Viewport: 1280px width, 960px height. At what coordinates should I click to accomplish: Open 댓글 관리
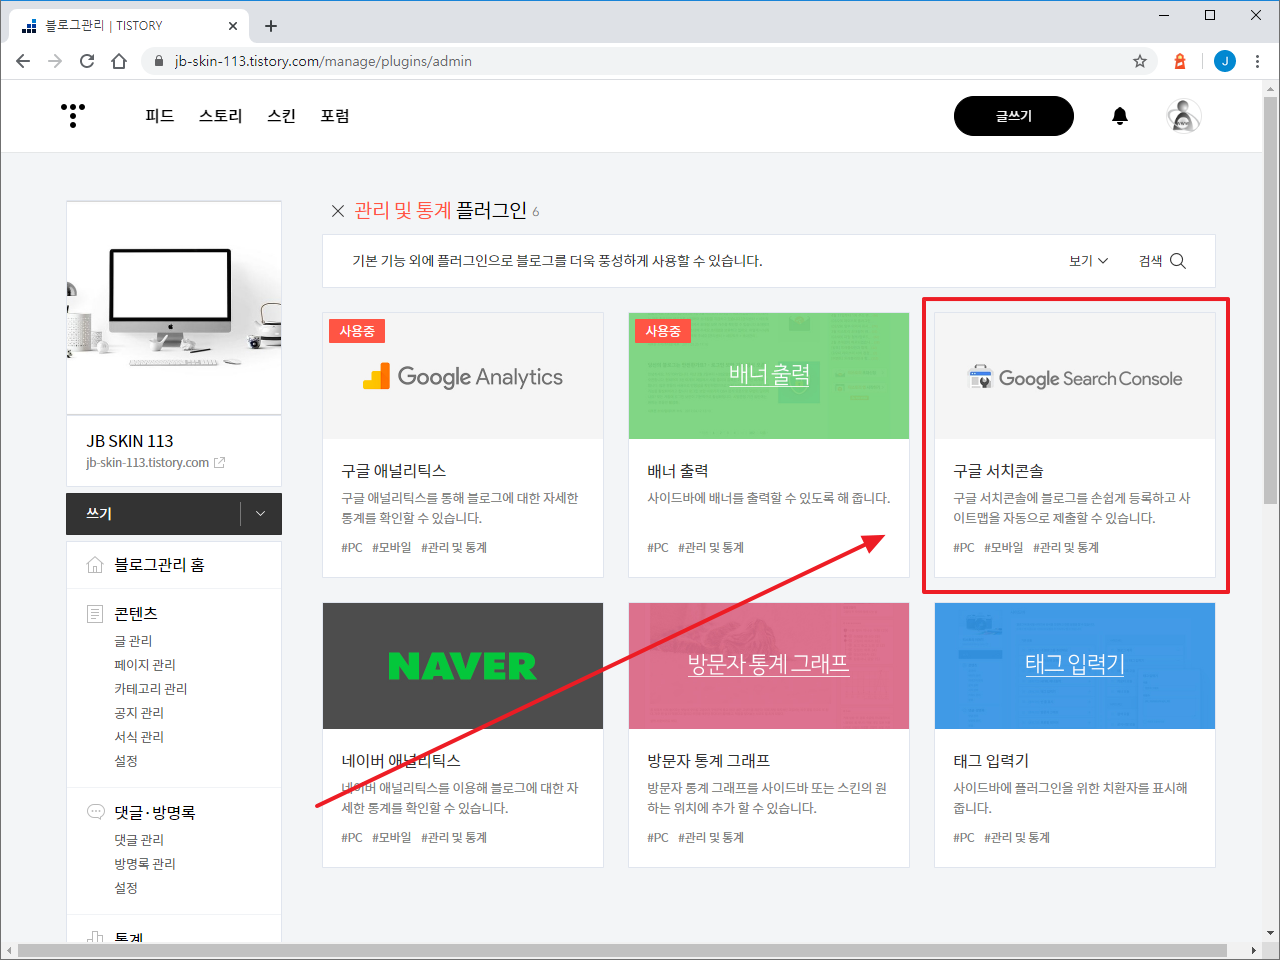pos(139,840)
